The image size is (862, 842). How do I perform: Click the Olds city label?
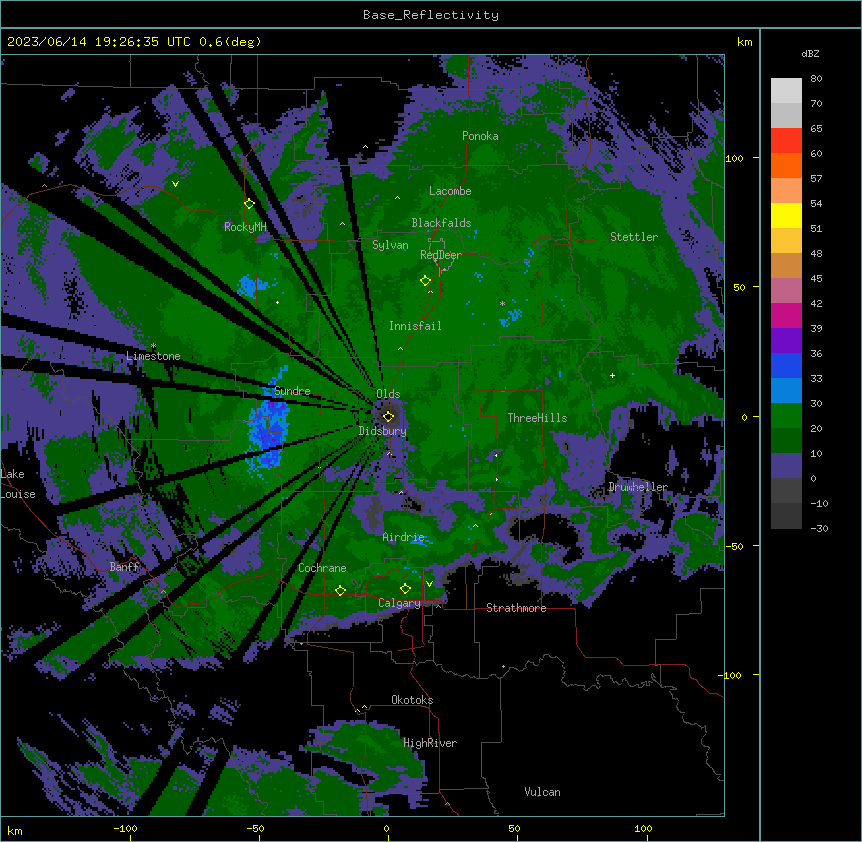click(x=388, y=394)
